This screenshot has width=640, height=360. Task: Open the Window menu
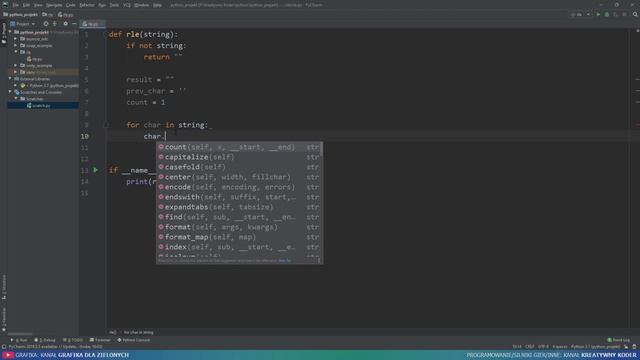pos(142,5)
